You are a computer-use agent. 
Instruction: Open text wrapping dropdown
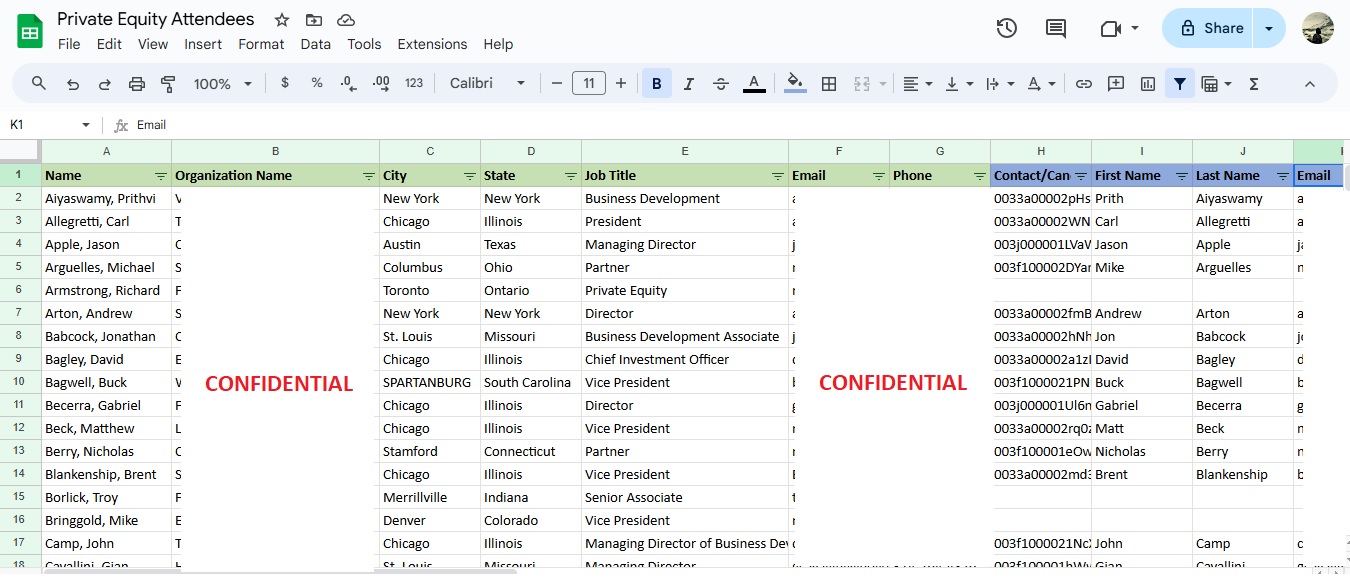coord(1000,84)
